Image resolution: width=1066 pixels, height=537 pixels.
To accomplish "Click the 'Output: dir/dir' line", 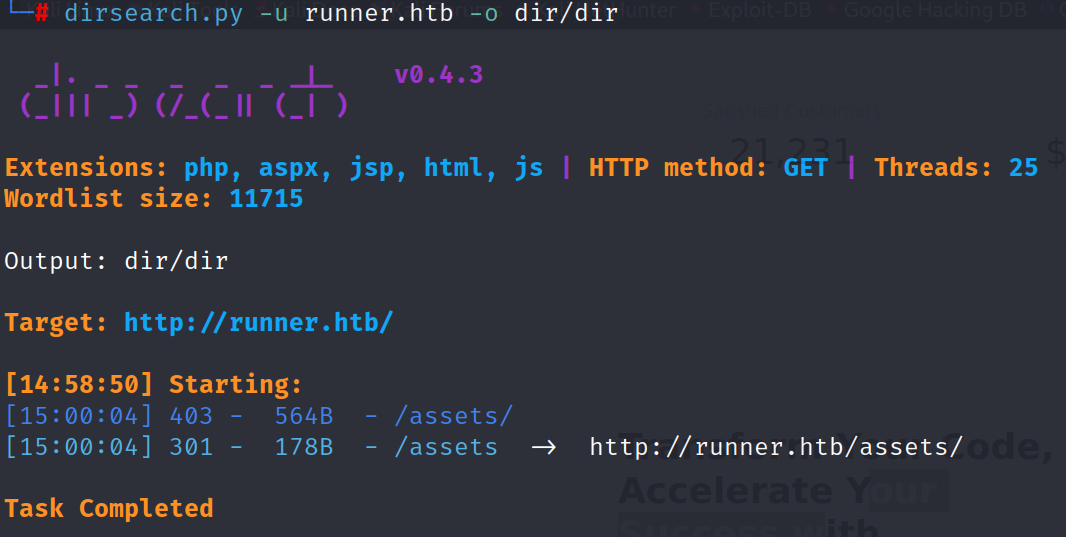I will pos(116,261).
